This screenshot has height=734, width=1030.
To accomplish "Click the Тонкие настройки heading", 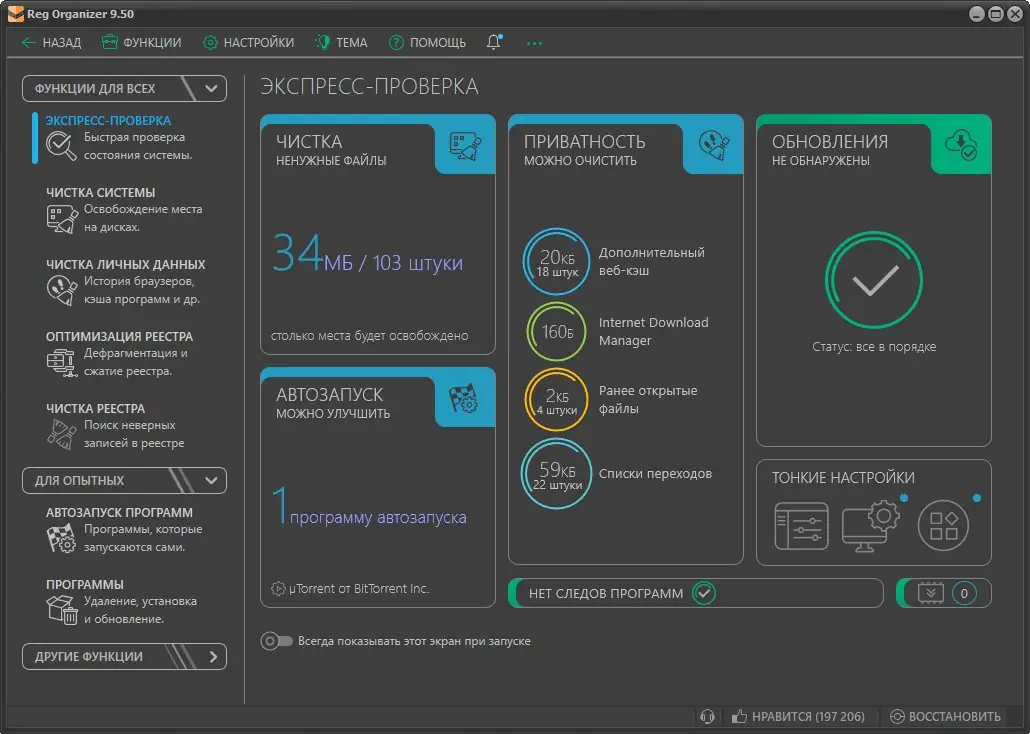I will click(x=843, y=478).
